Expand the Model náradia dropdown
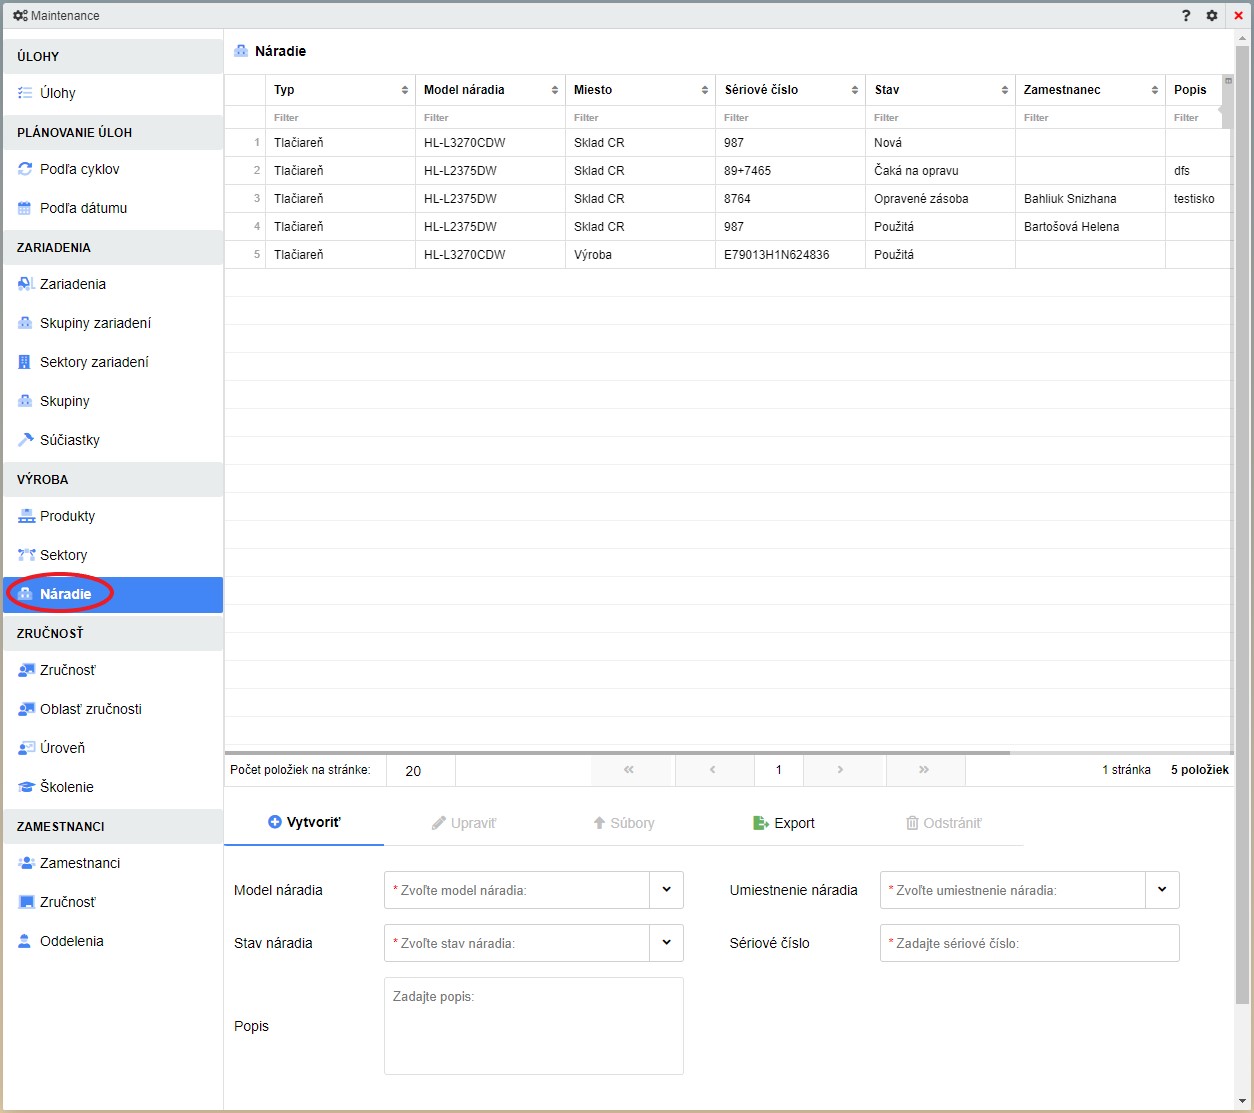Viewport: 1254px width, 1113px height. pos(666,890)
